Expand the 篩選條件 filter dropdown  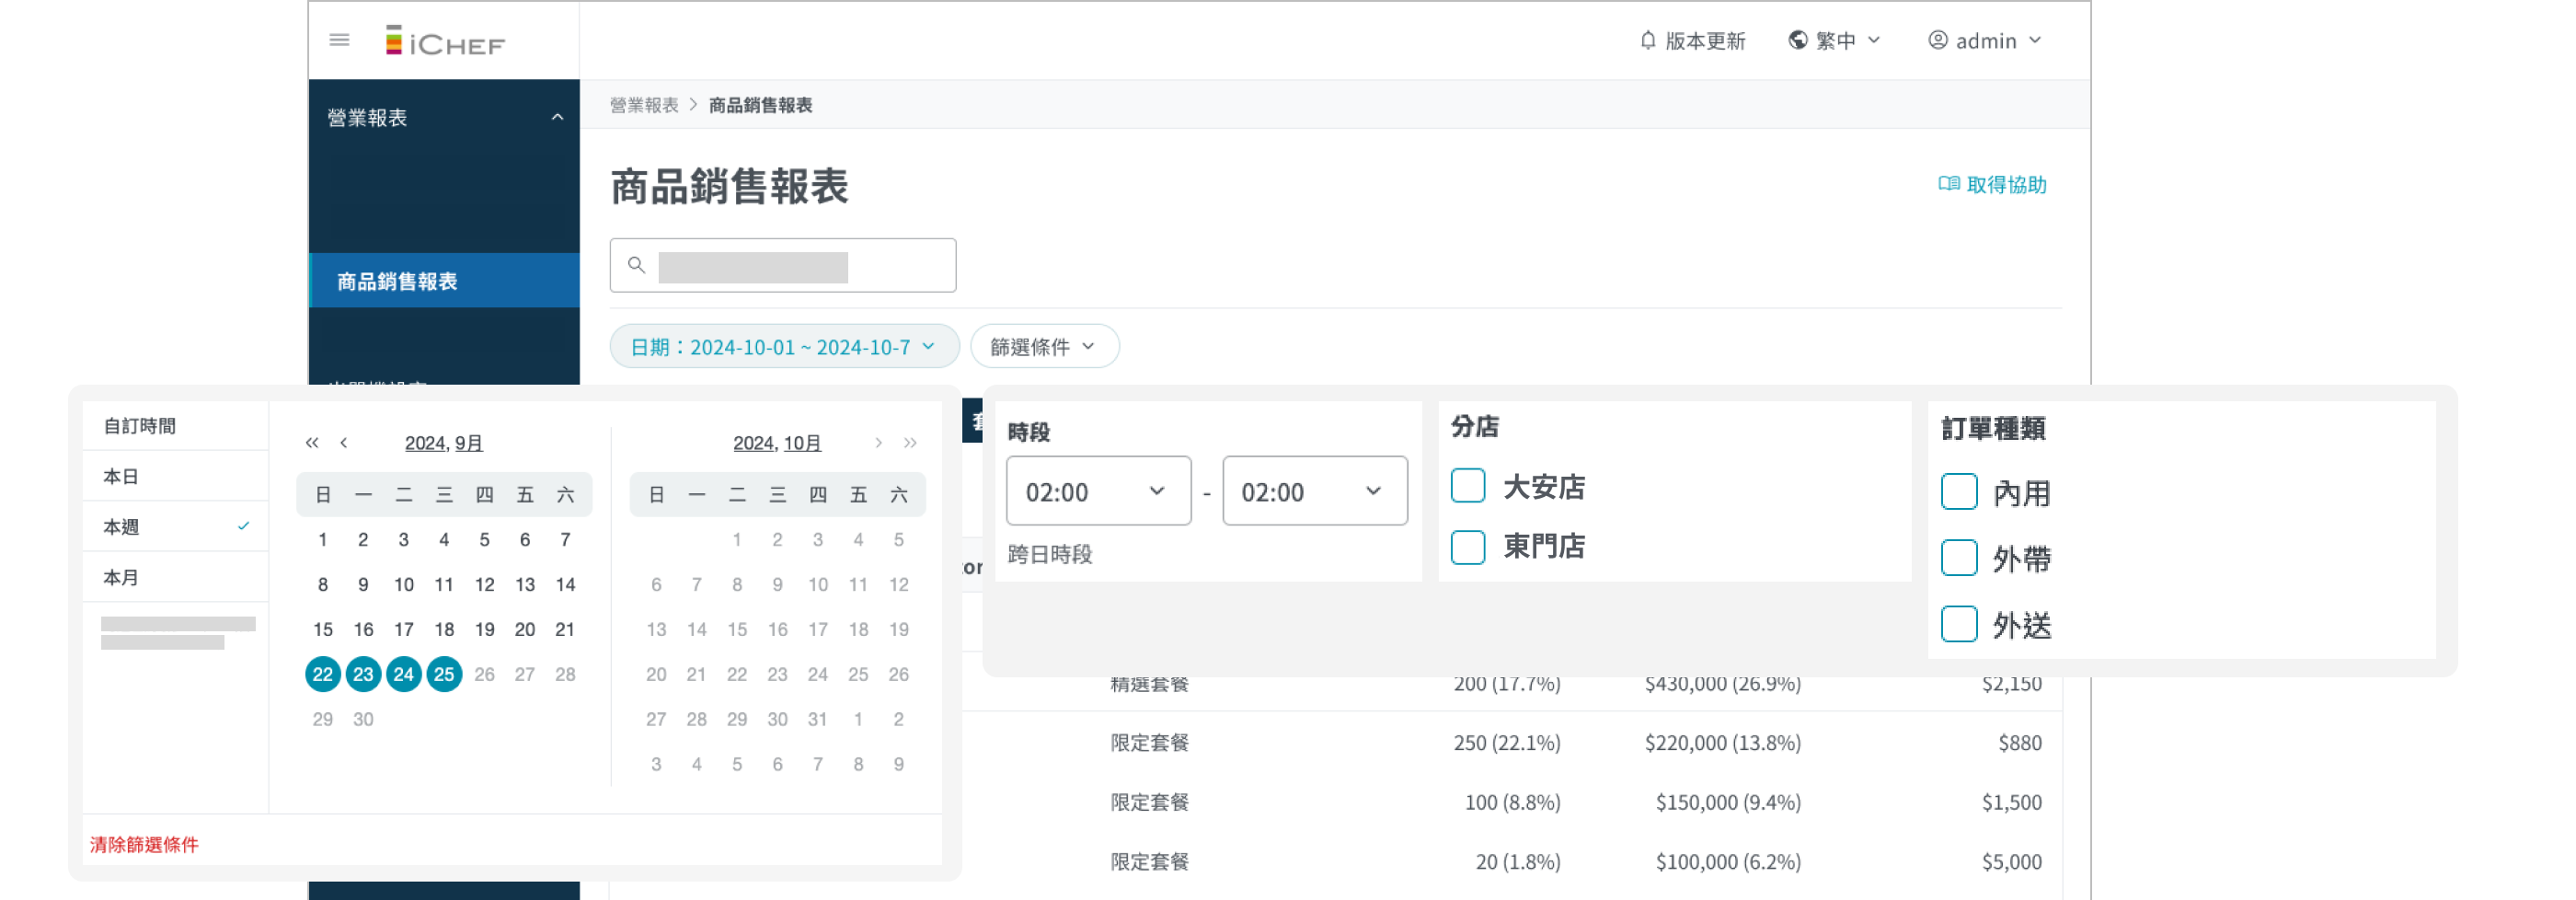[x=1043, y=346]
